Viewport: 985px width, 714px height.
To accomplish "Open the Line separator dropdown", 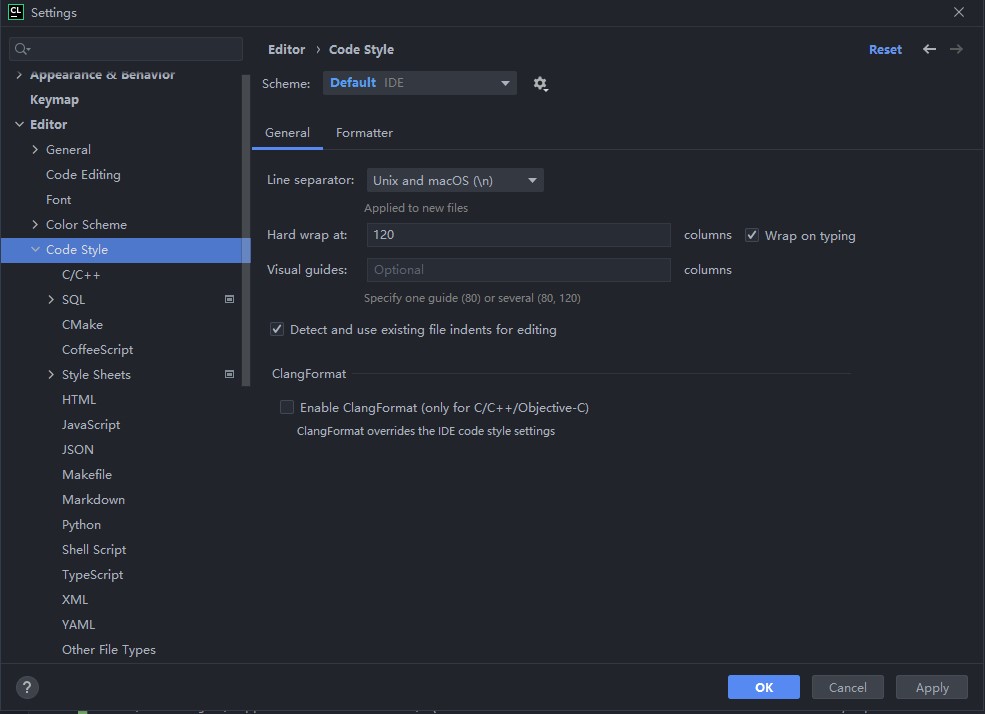I will point(455,180).
